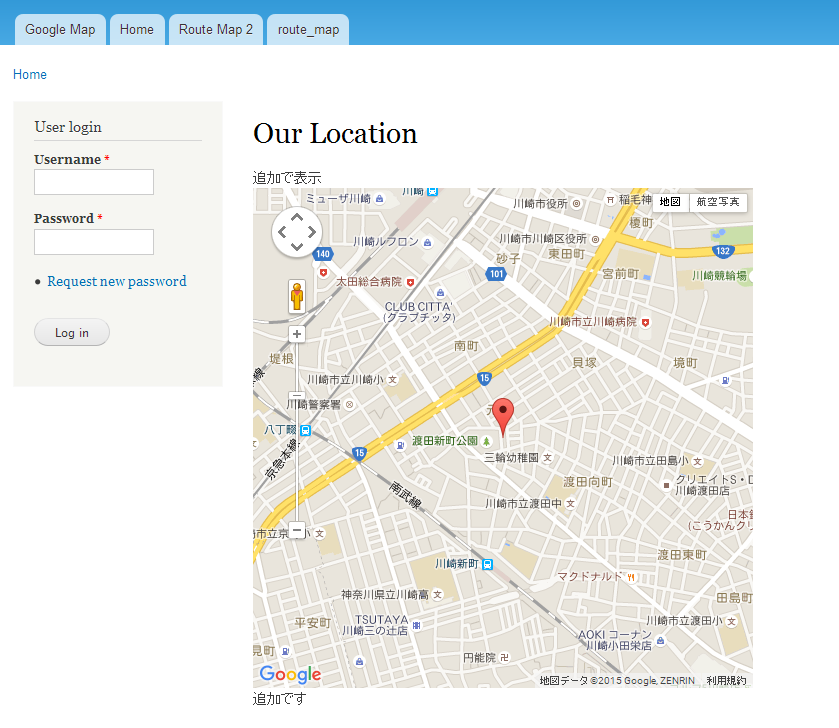Zoom out with the minus button
839x728 pixels.
297,530
